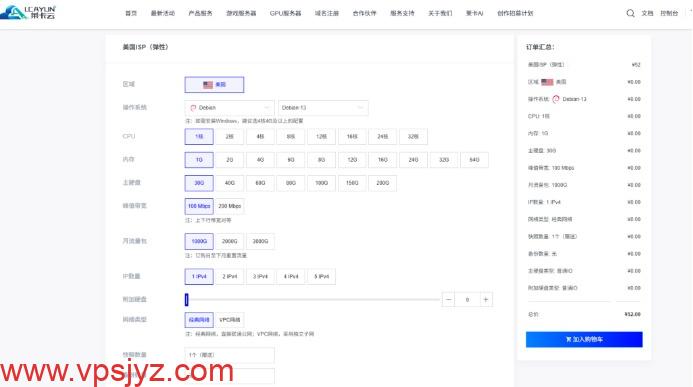Select 60G system disk option

coord(260,183)
